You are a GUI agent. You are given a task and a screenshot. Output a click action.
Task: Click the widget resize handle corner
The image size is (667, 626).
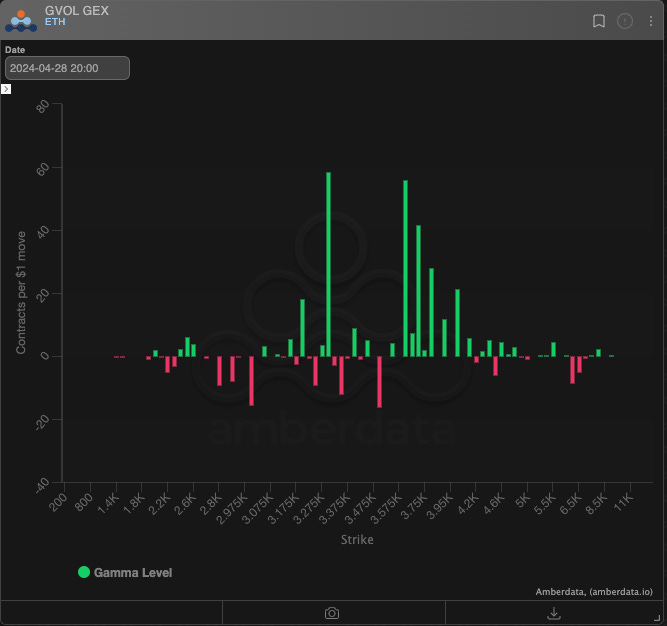(658, 617)
